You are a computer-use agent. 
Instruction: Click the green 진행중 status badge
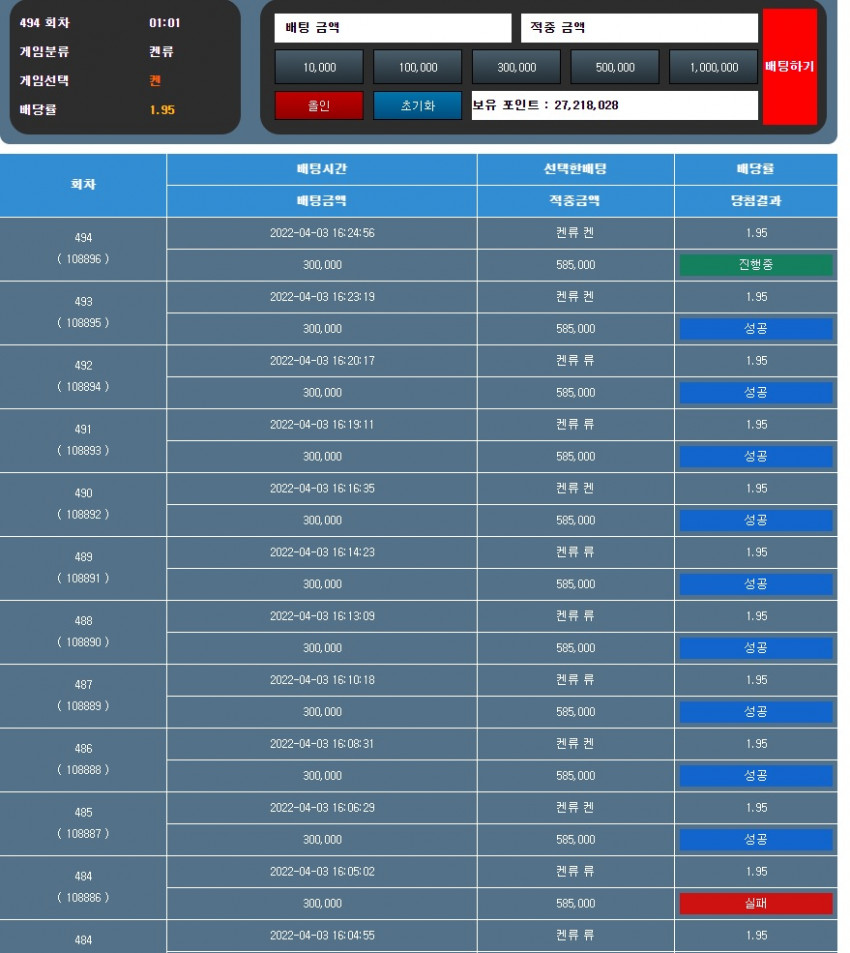tap(756, 265)
